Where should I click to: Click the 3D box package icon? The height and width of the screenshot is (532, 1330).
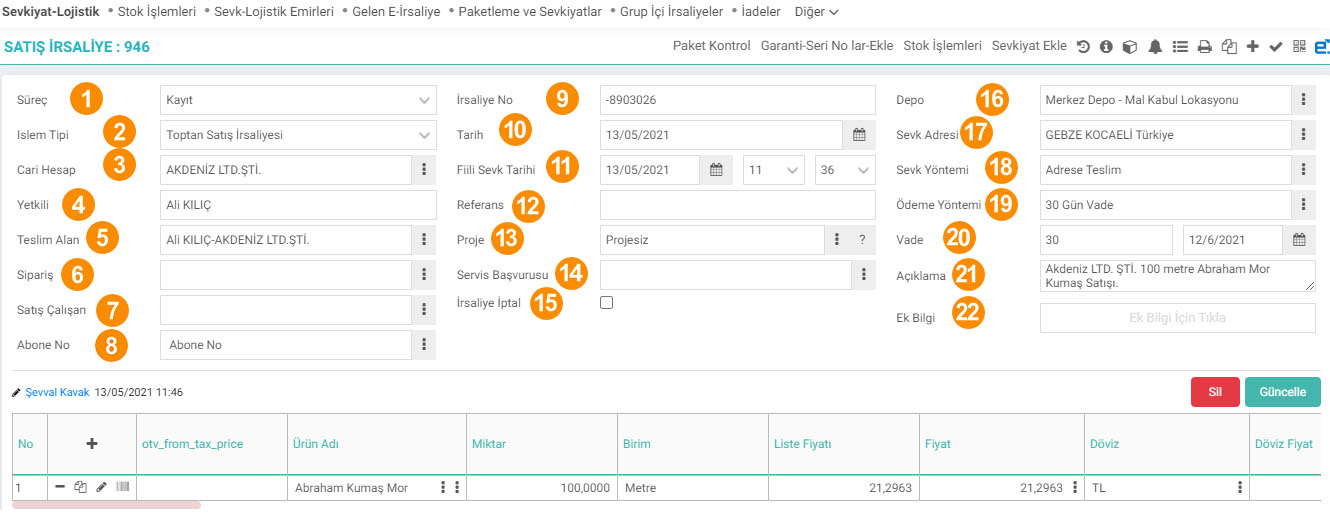[1129, 46]
